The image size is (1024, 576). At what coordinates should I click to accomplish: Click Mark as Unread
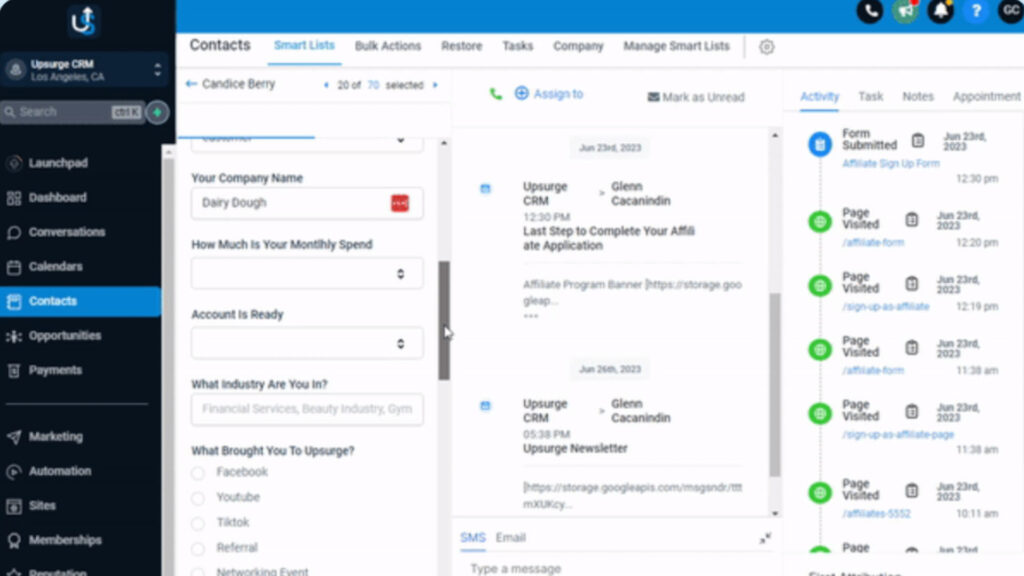[696, 97]
